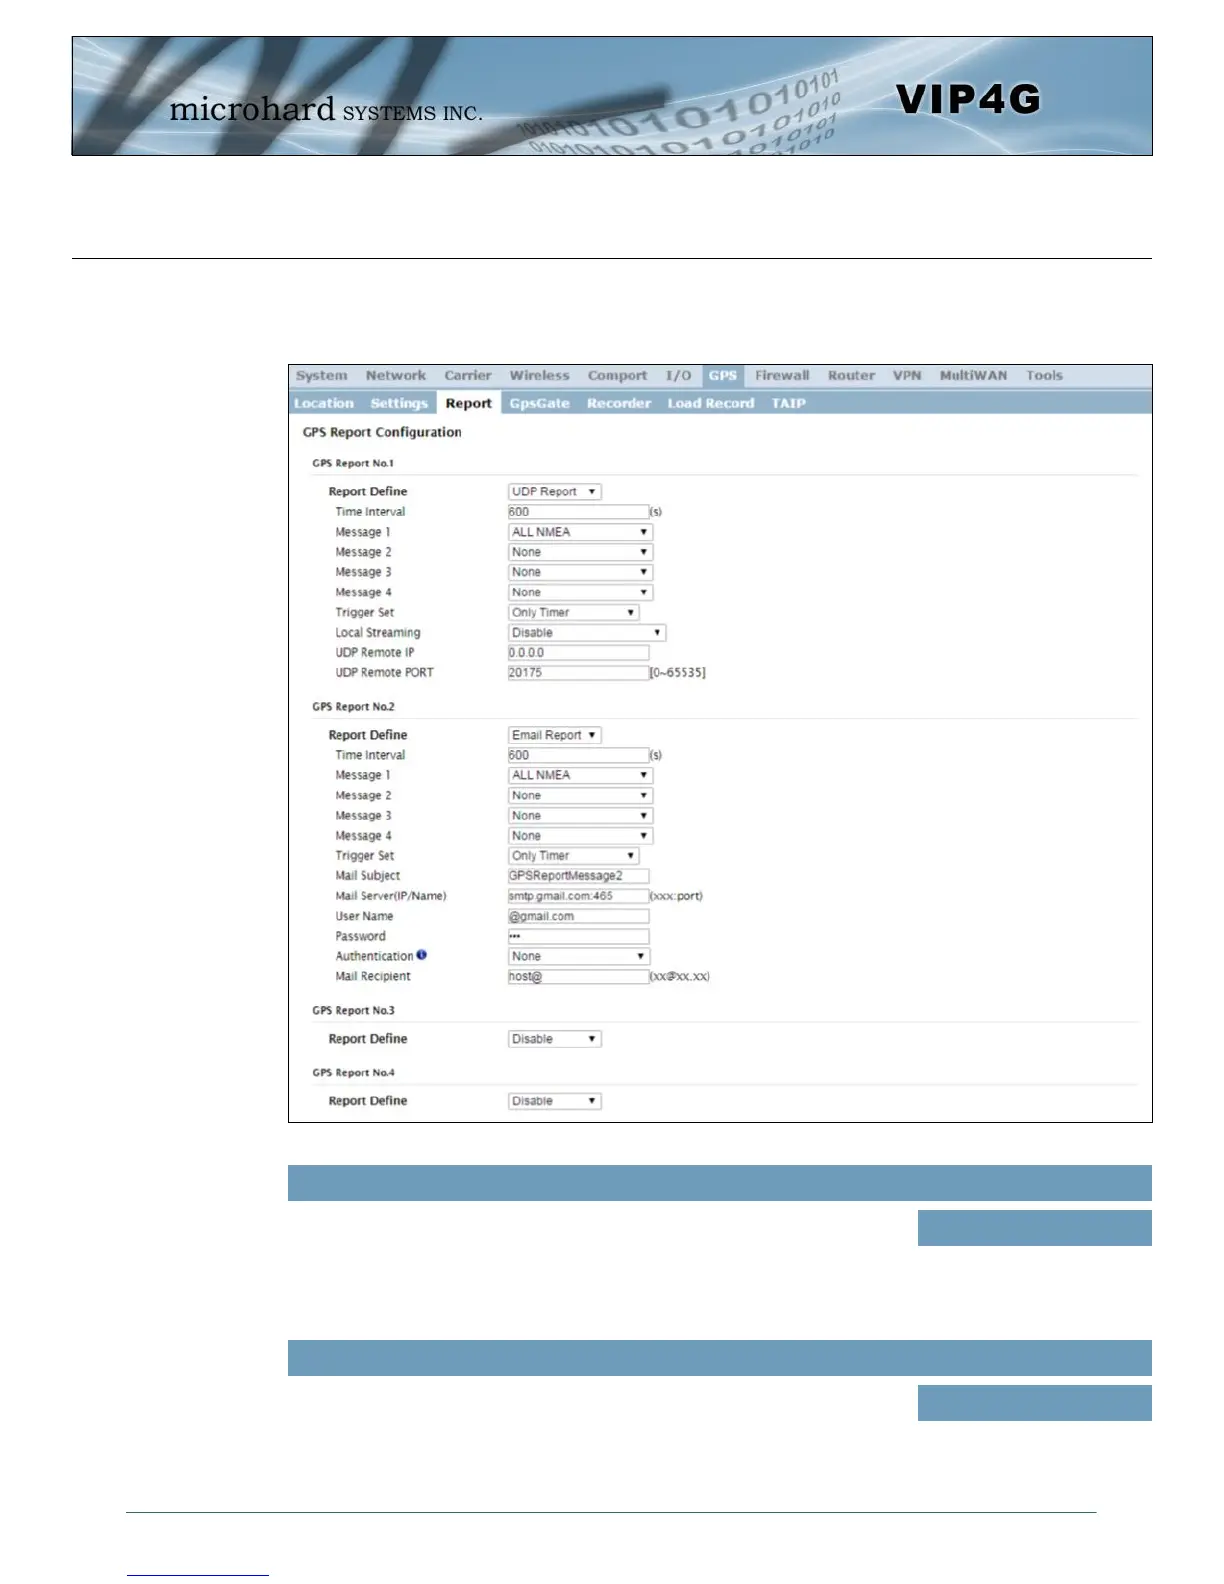1224x1584 pixels.
Task: Click the Mail Recipient field
Action: [578, 977]
